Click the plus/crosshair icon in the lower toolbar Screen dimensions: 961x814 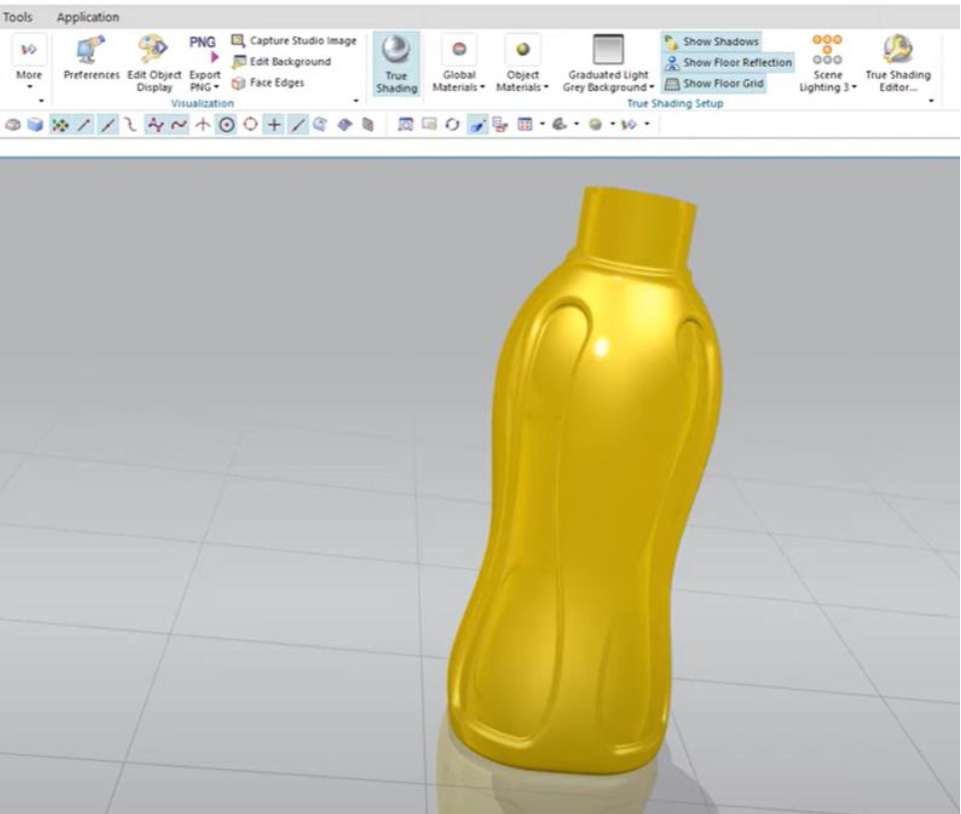click(x=273, y=125)
